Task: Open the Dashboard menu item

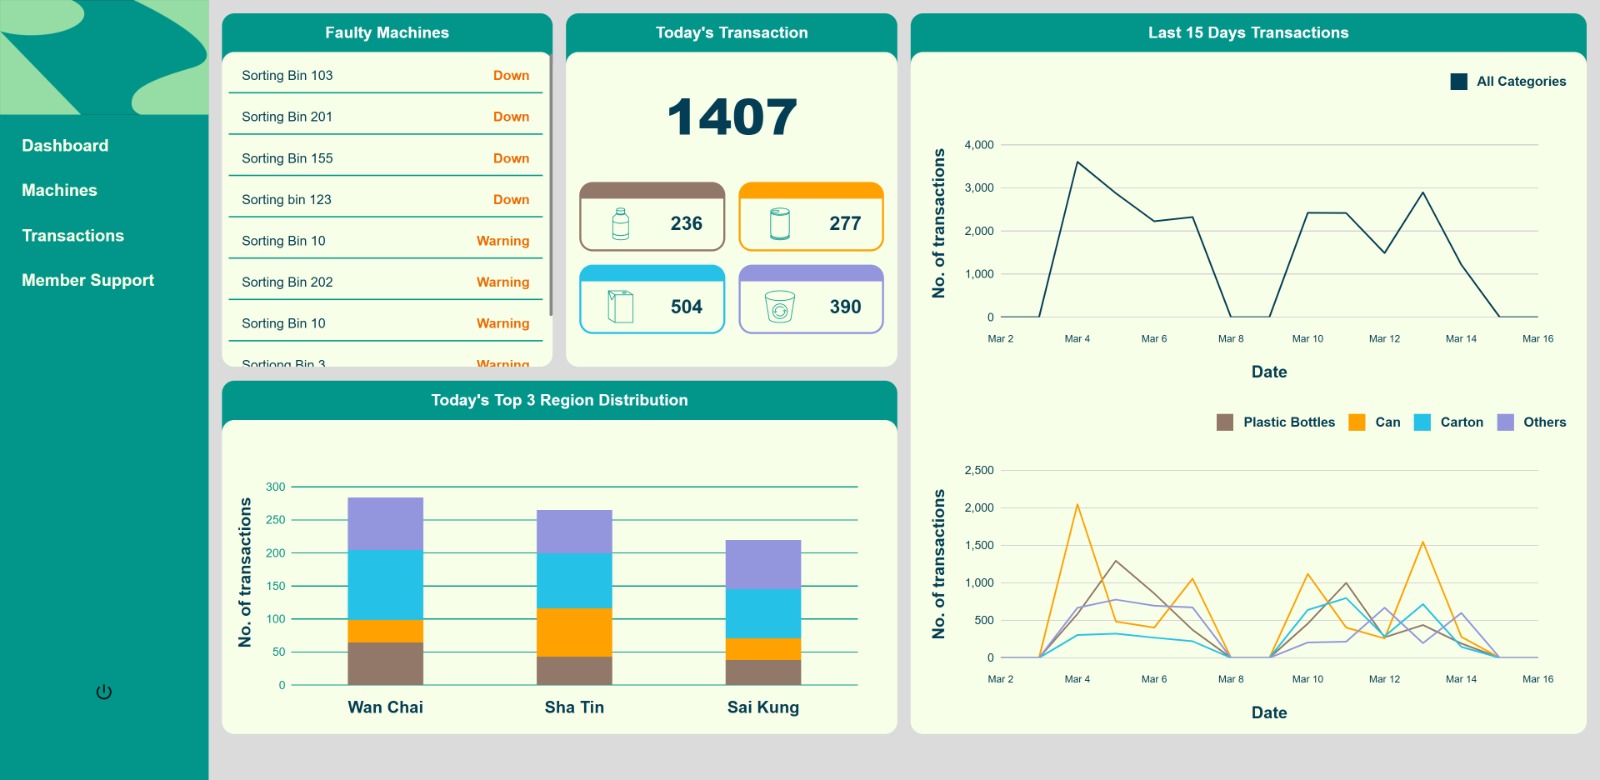Action: pyautogui.click(x=65, y=146)
